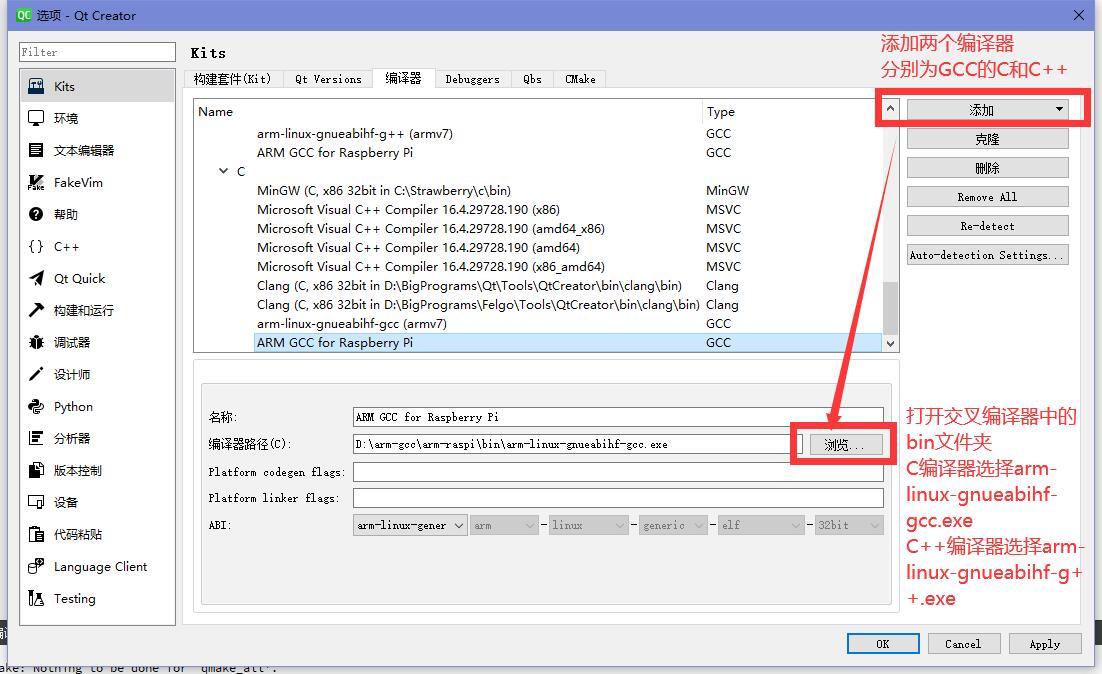Click the Platform linker flags field

(x=618, y=498)
